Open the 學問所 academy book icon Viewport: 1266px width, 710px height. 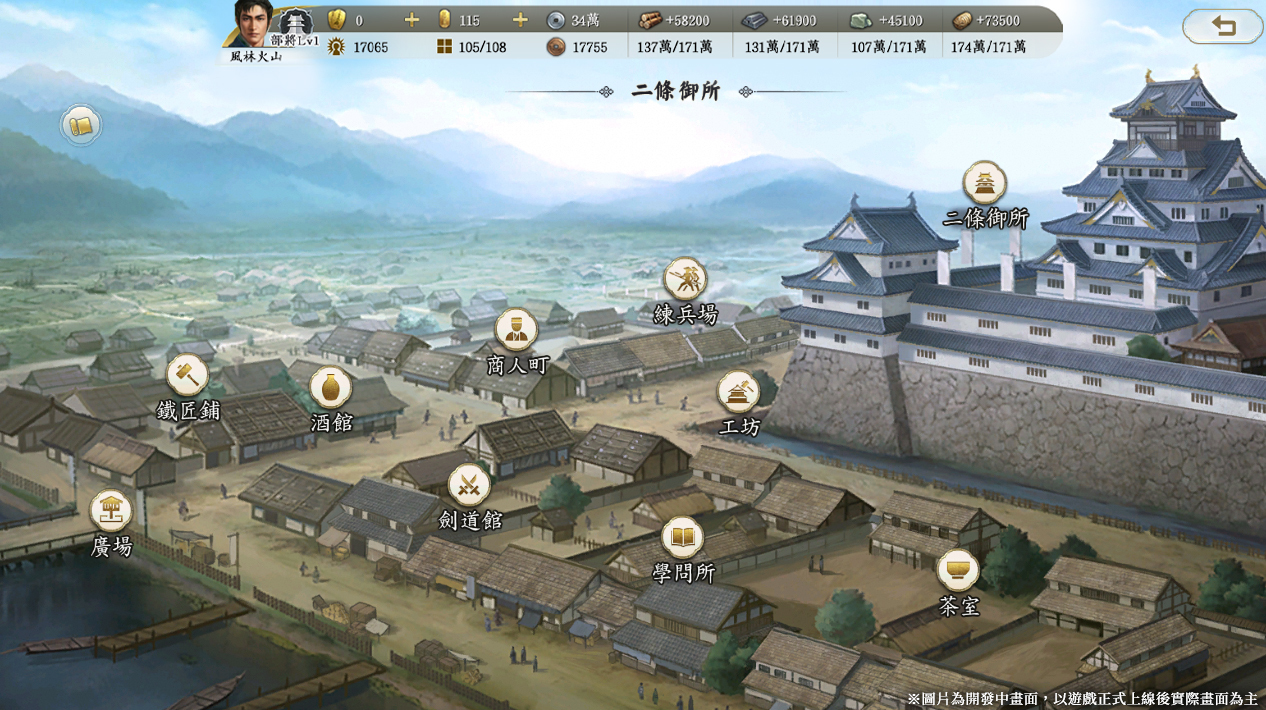(x=683, y=539)
